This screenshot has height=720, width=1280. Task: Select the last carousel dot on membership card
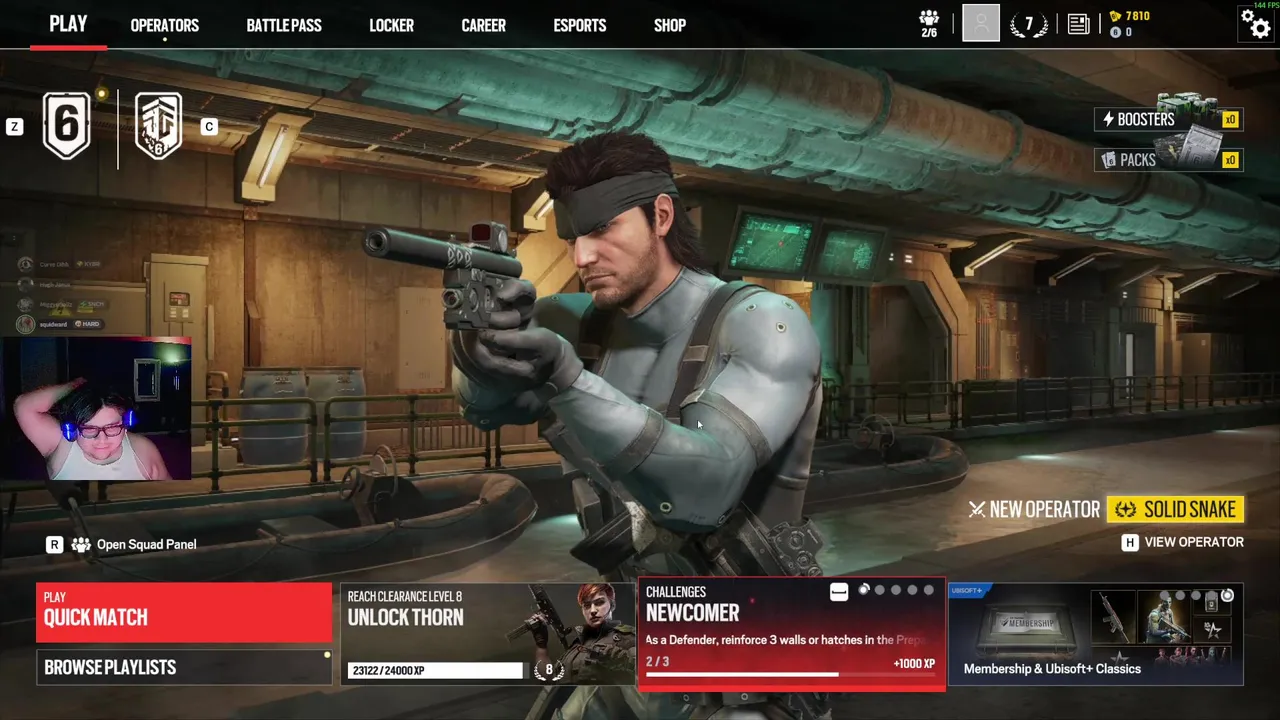tap(1227, 596)
